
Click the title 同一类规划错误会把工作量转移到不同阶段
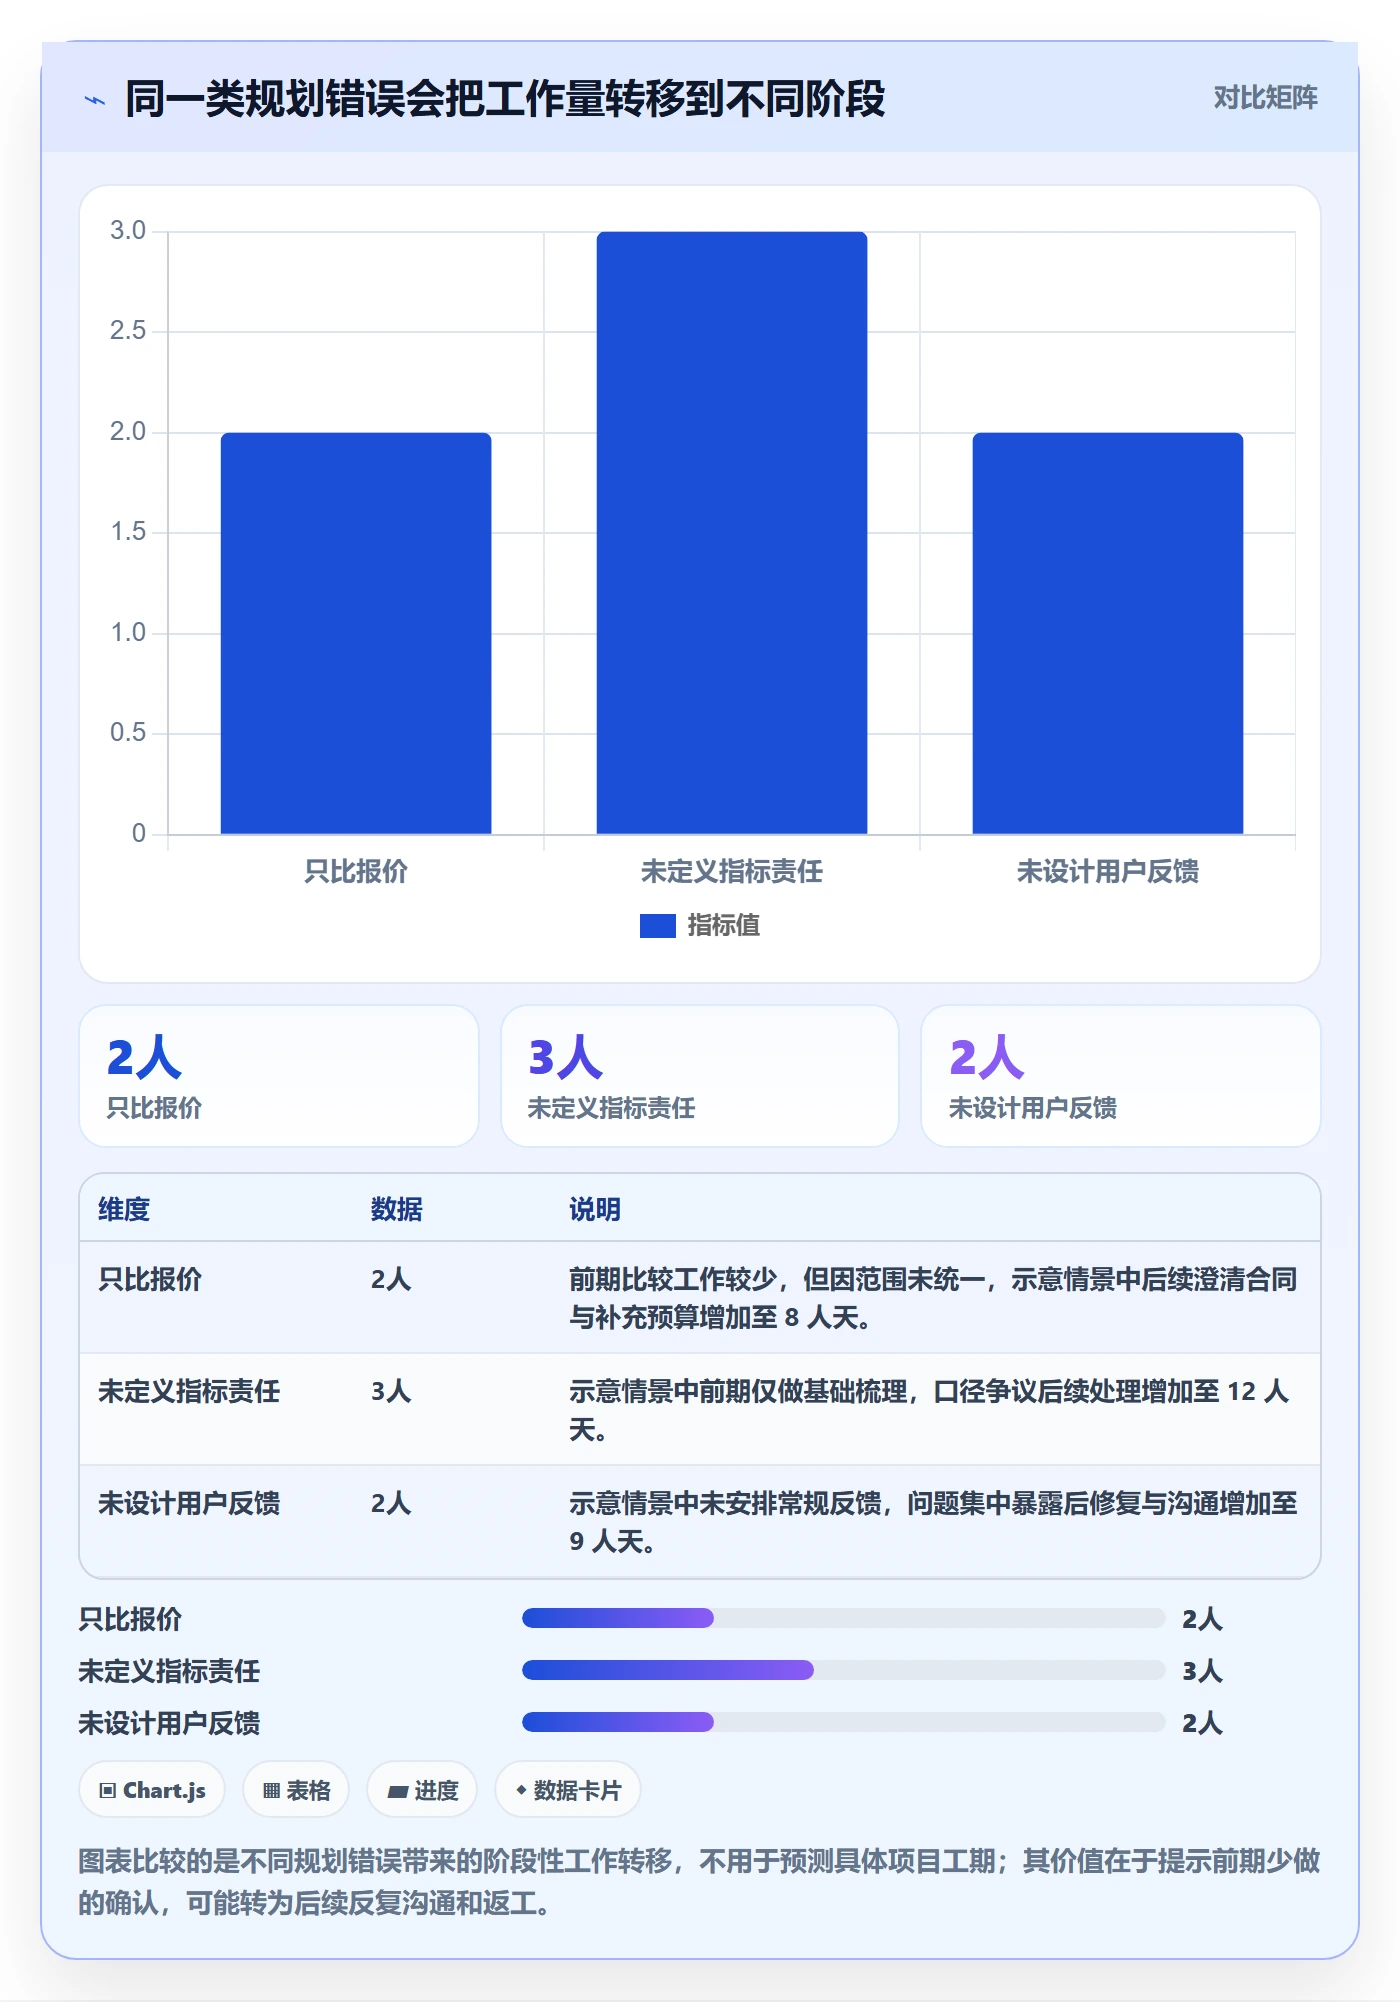[x=505, y=99]
